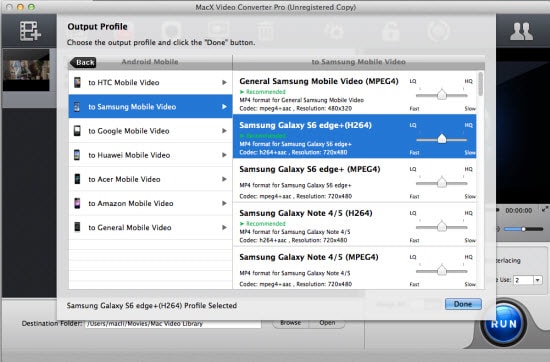This screenshot has height=362, width=550.
Task: Adjust Galaxy S6 edge+ H264 quality slider
Action: pyautogui.click(x=442, y=139)
